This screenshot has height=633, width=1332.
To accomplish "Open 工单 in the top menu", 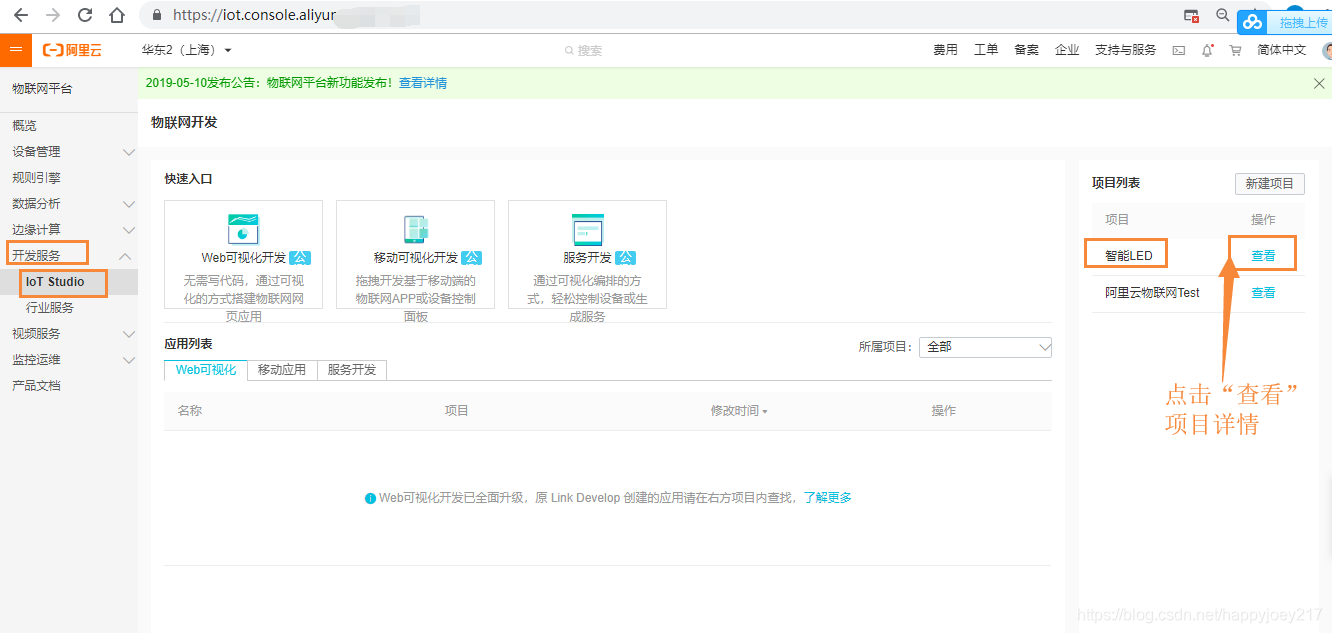I will [986, 50].
